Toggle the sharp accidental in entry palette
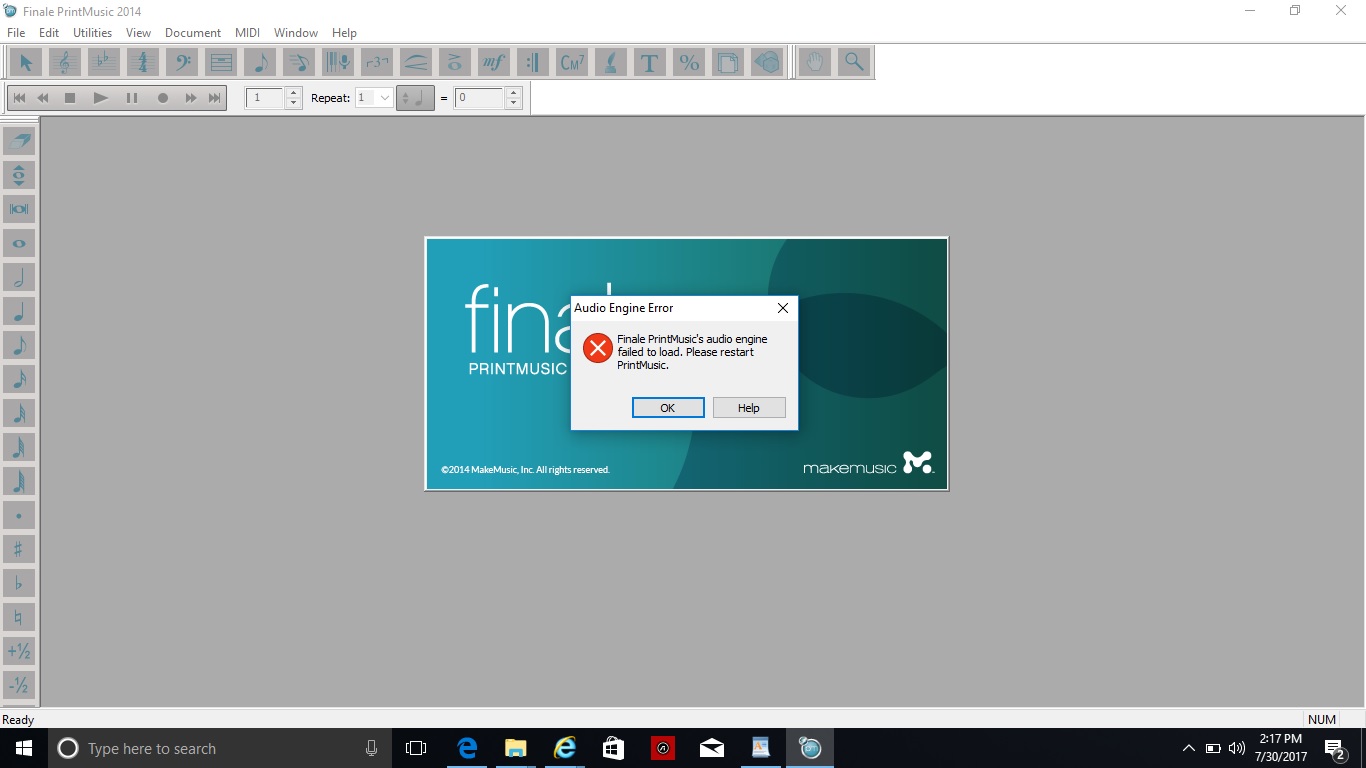Image resolution: width=1366 pixels, height=768 pixels. (19, 549)
